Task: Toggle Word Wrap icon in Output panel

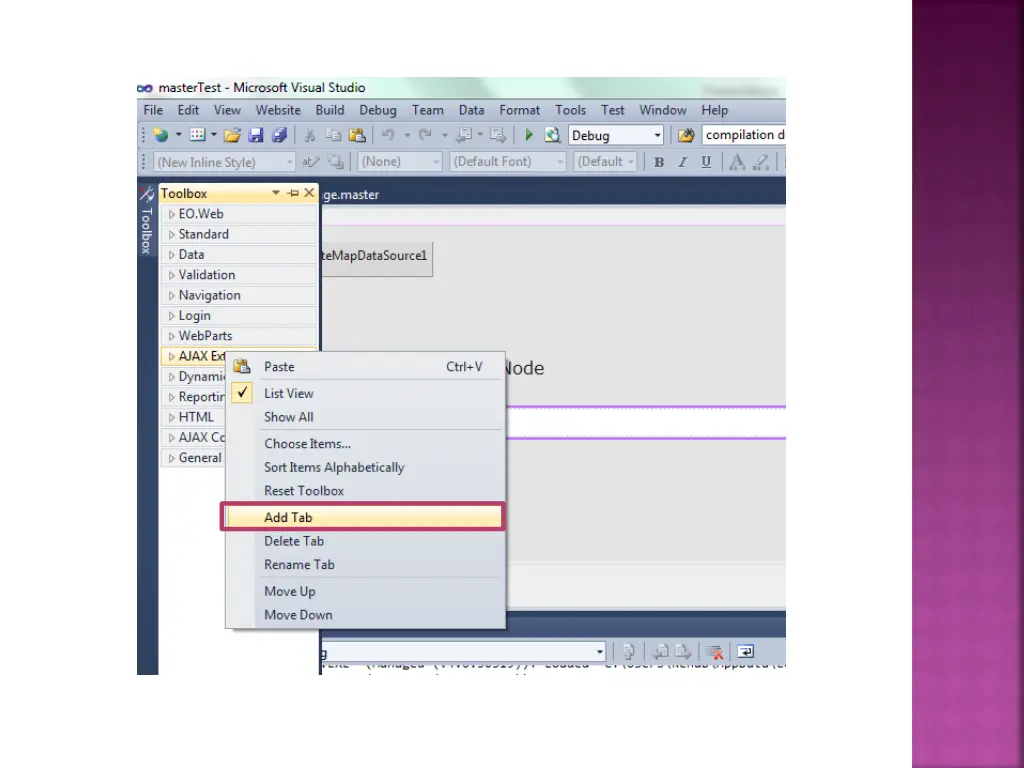Action: click(x=745, y=651)
